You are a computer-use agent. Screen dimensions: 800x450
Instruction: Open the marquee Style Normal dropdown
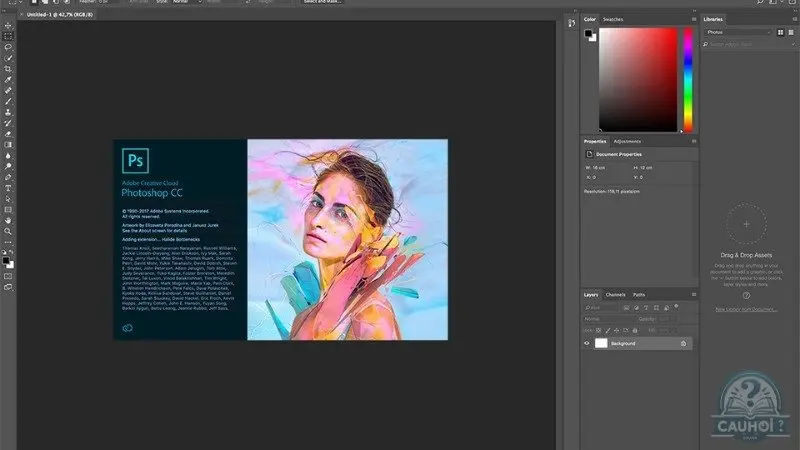point(187,2)
